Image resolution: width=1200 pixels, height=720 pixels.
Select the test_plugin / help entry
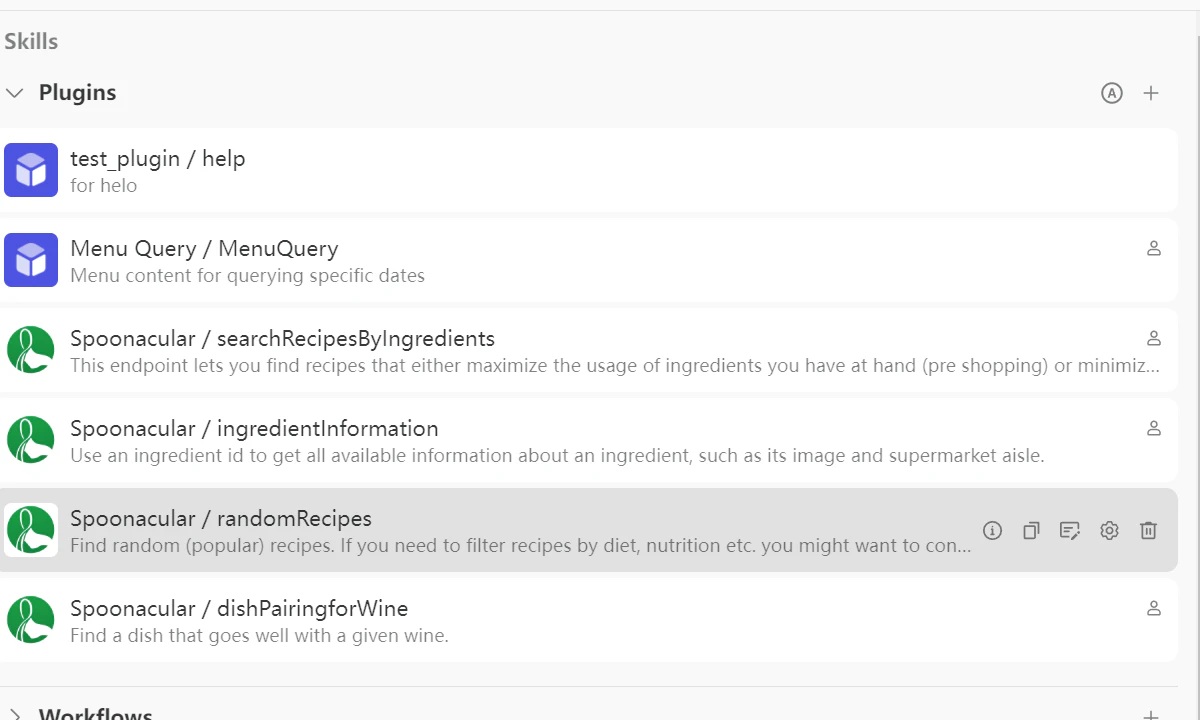coord(158,159)
